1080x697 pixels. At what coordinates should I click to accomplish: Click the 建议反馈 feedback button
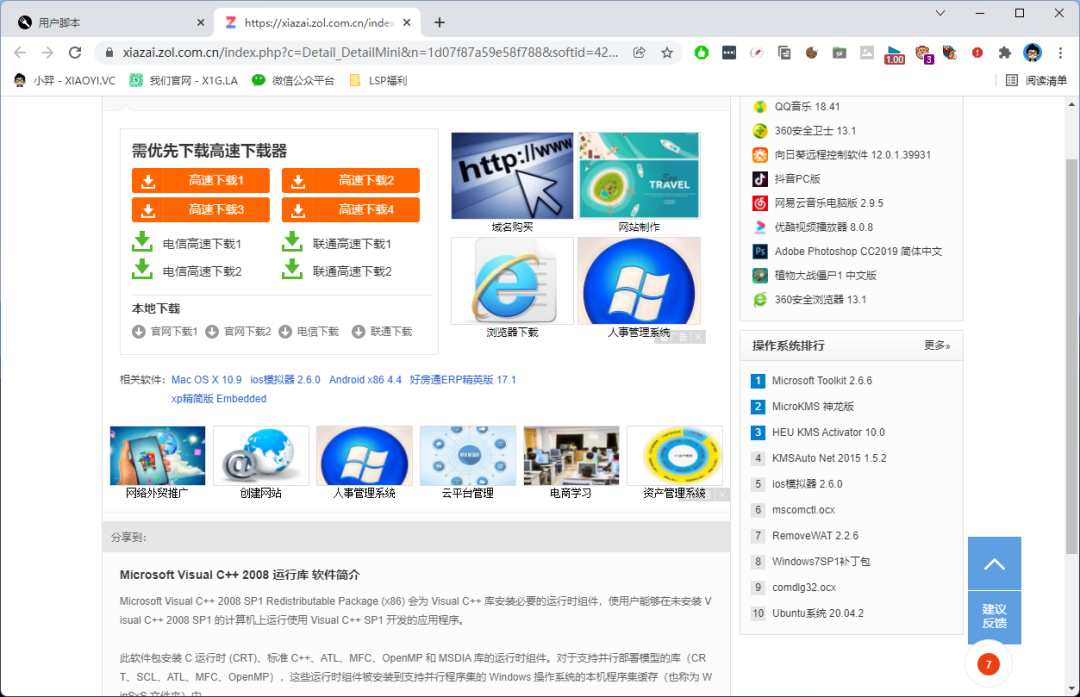pyautogui.click(x=994, y=616)
